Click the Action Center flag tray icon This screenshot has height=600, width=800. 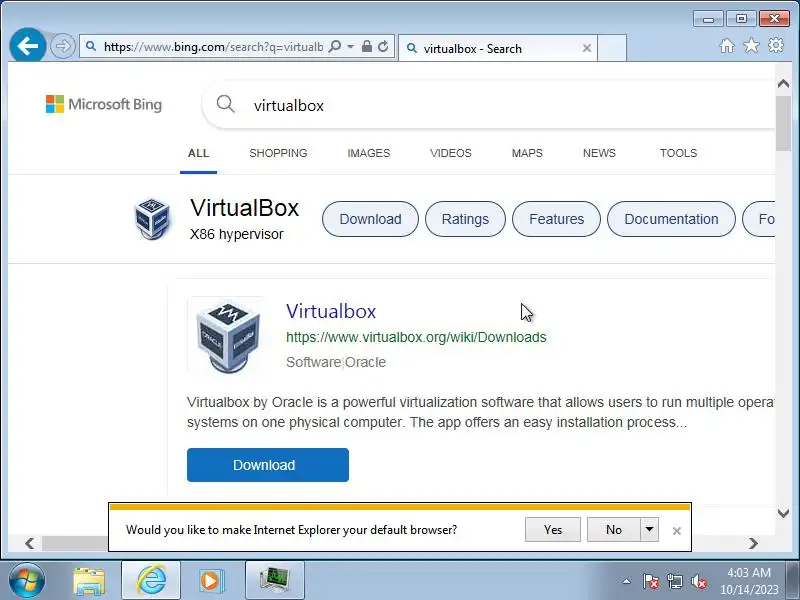650,581
